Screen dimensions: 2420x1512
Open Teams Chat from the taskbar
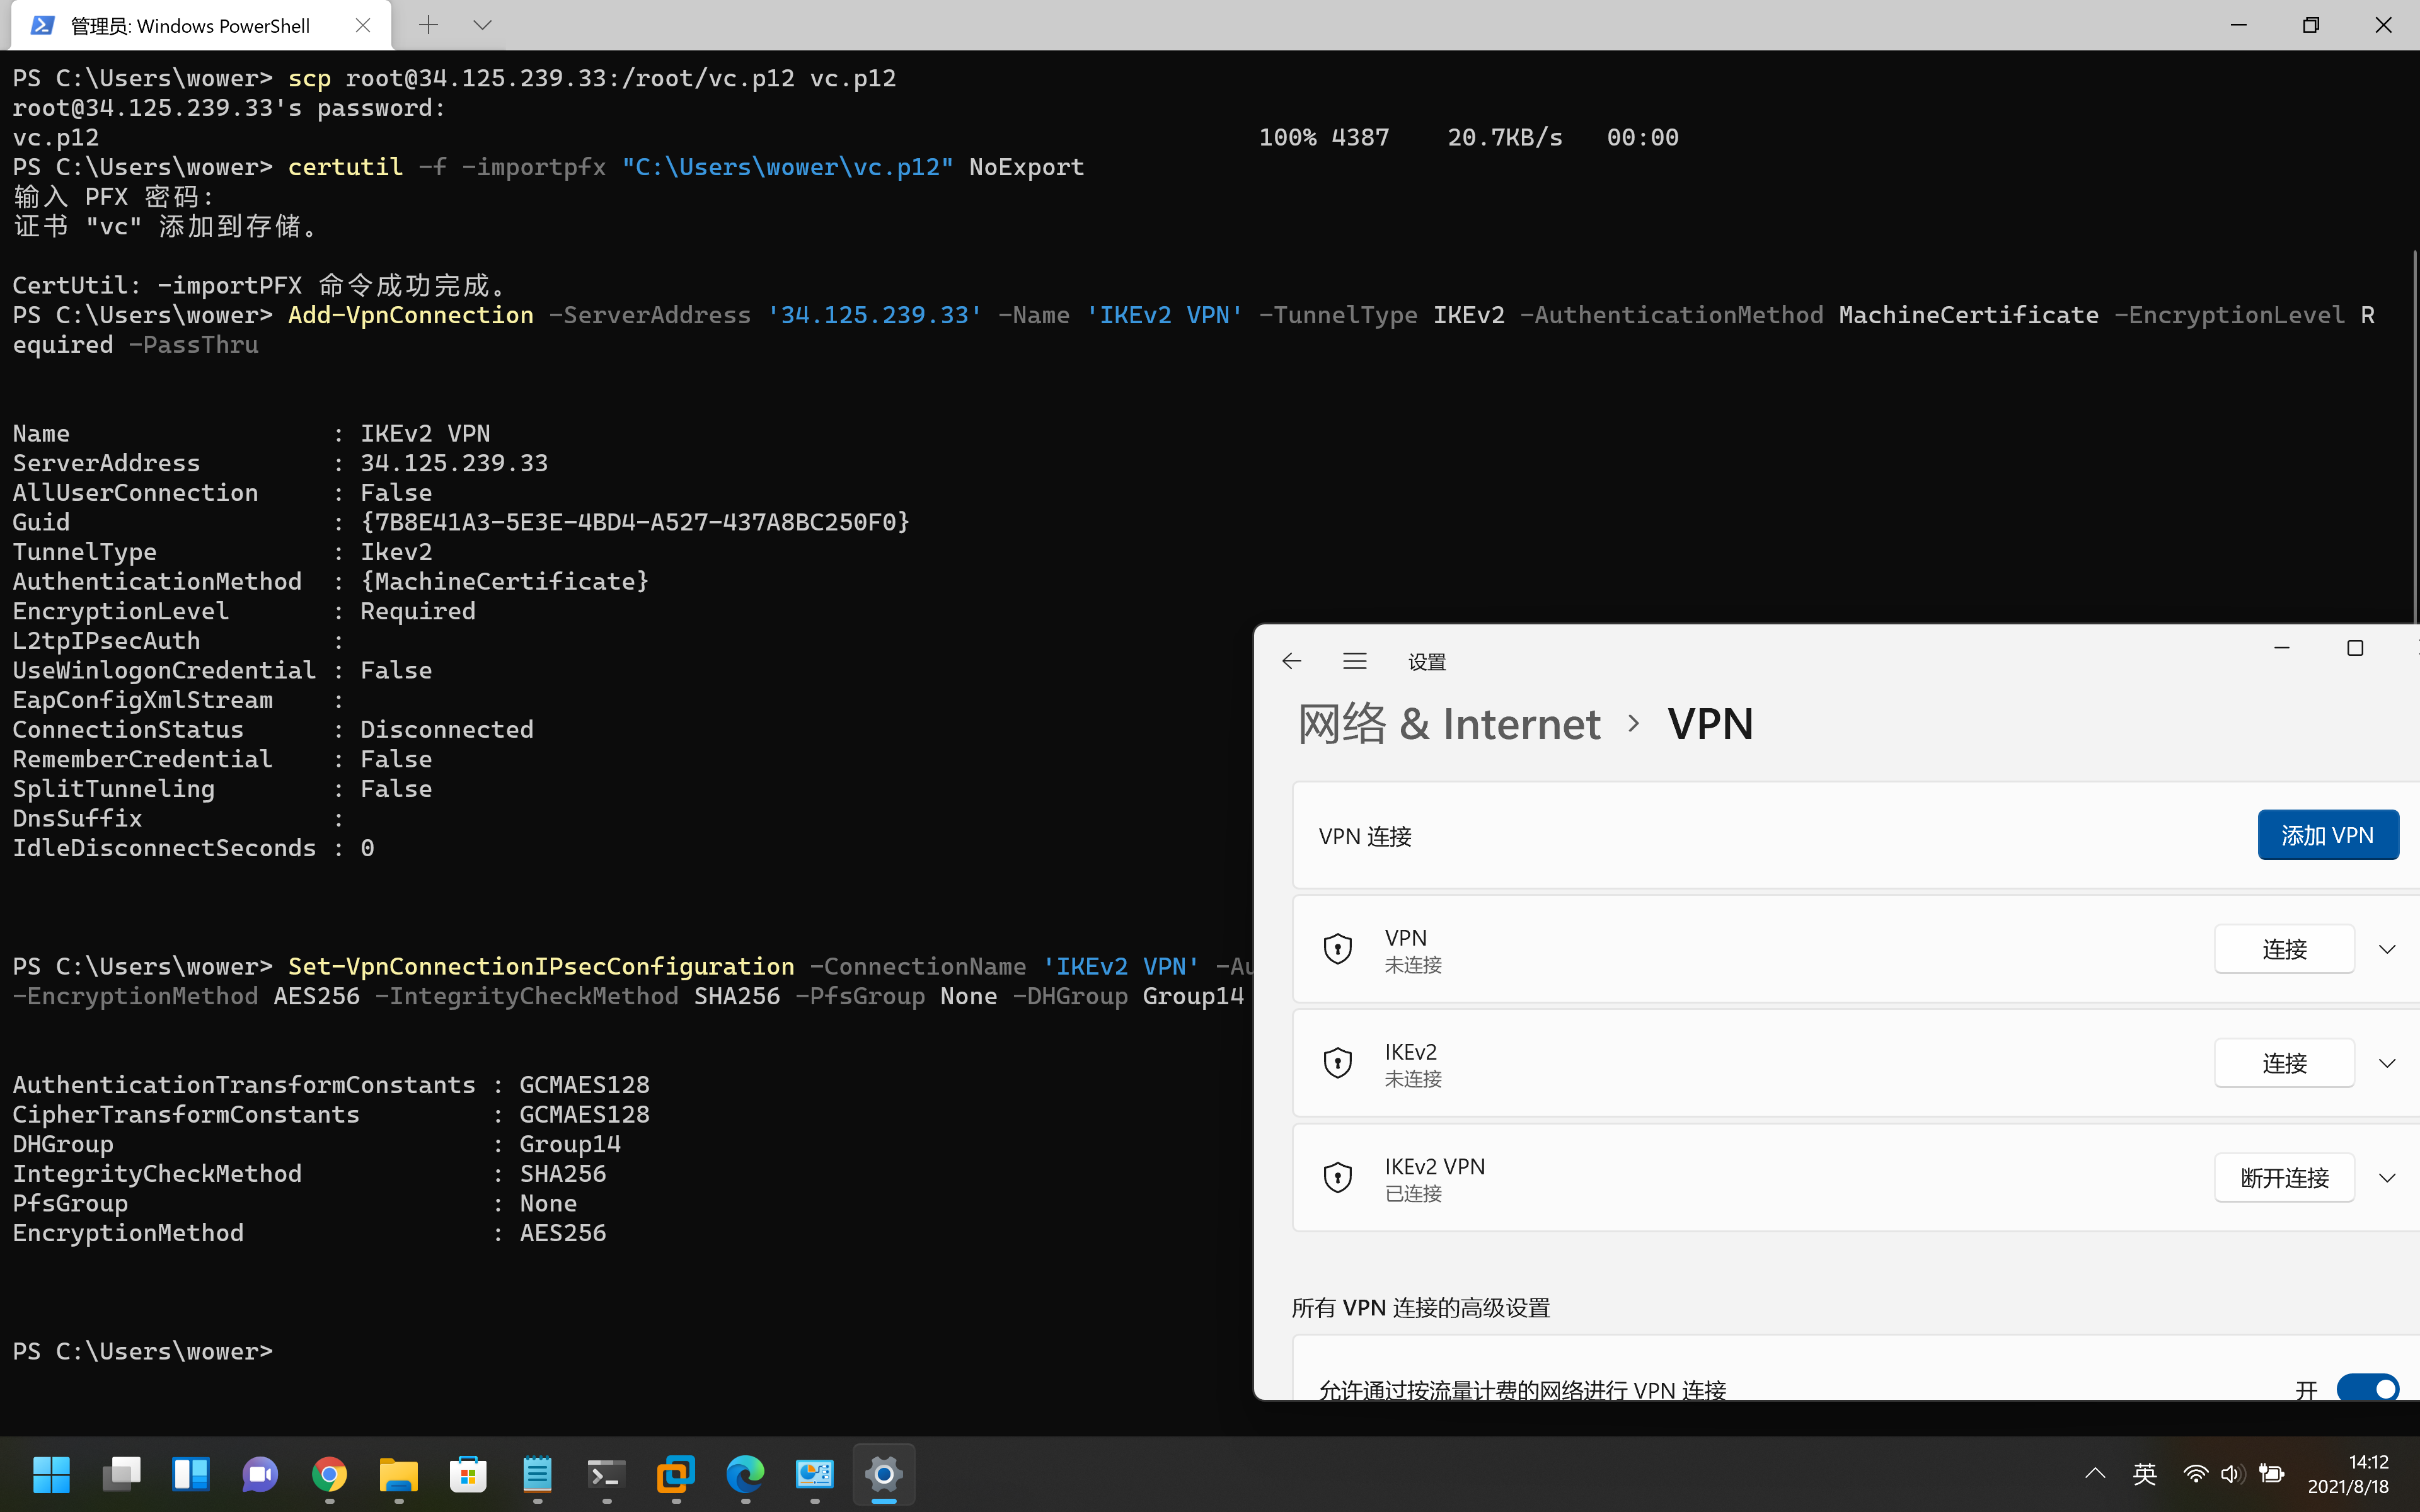259,1476
